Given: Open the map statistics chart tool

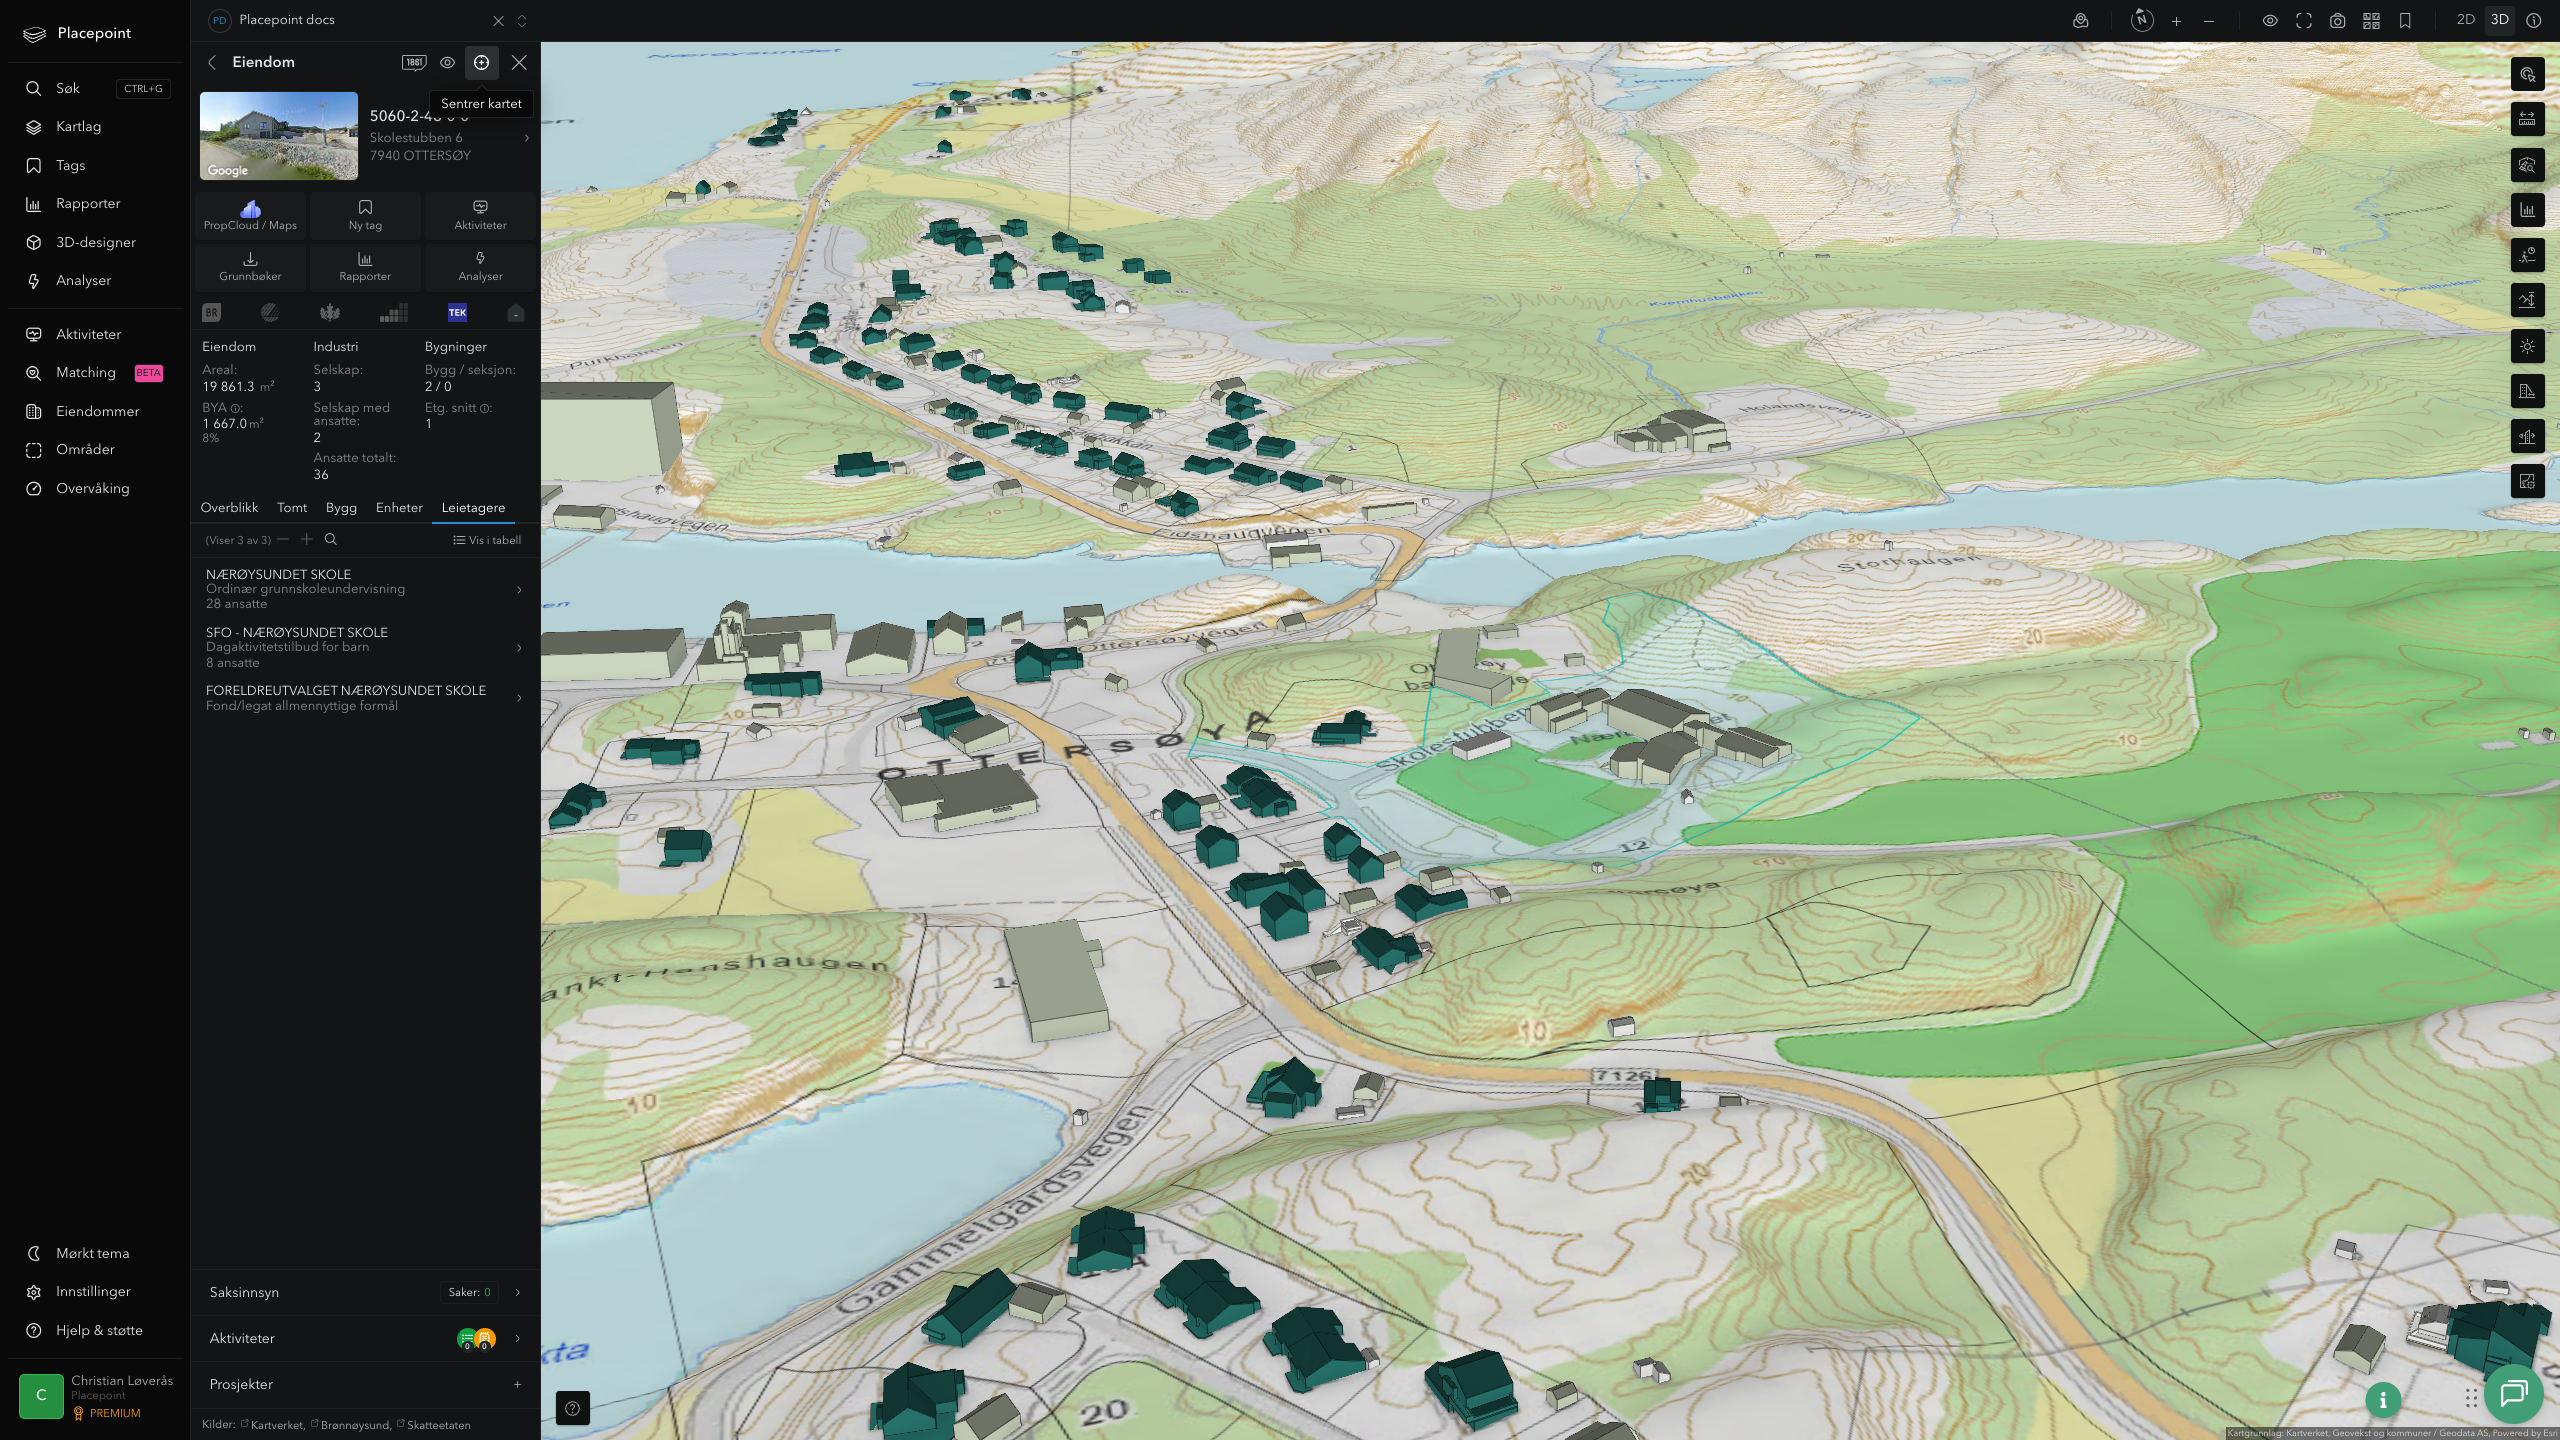Looking at the screenshot, I should click(x=2527, y=210).
